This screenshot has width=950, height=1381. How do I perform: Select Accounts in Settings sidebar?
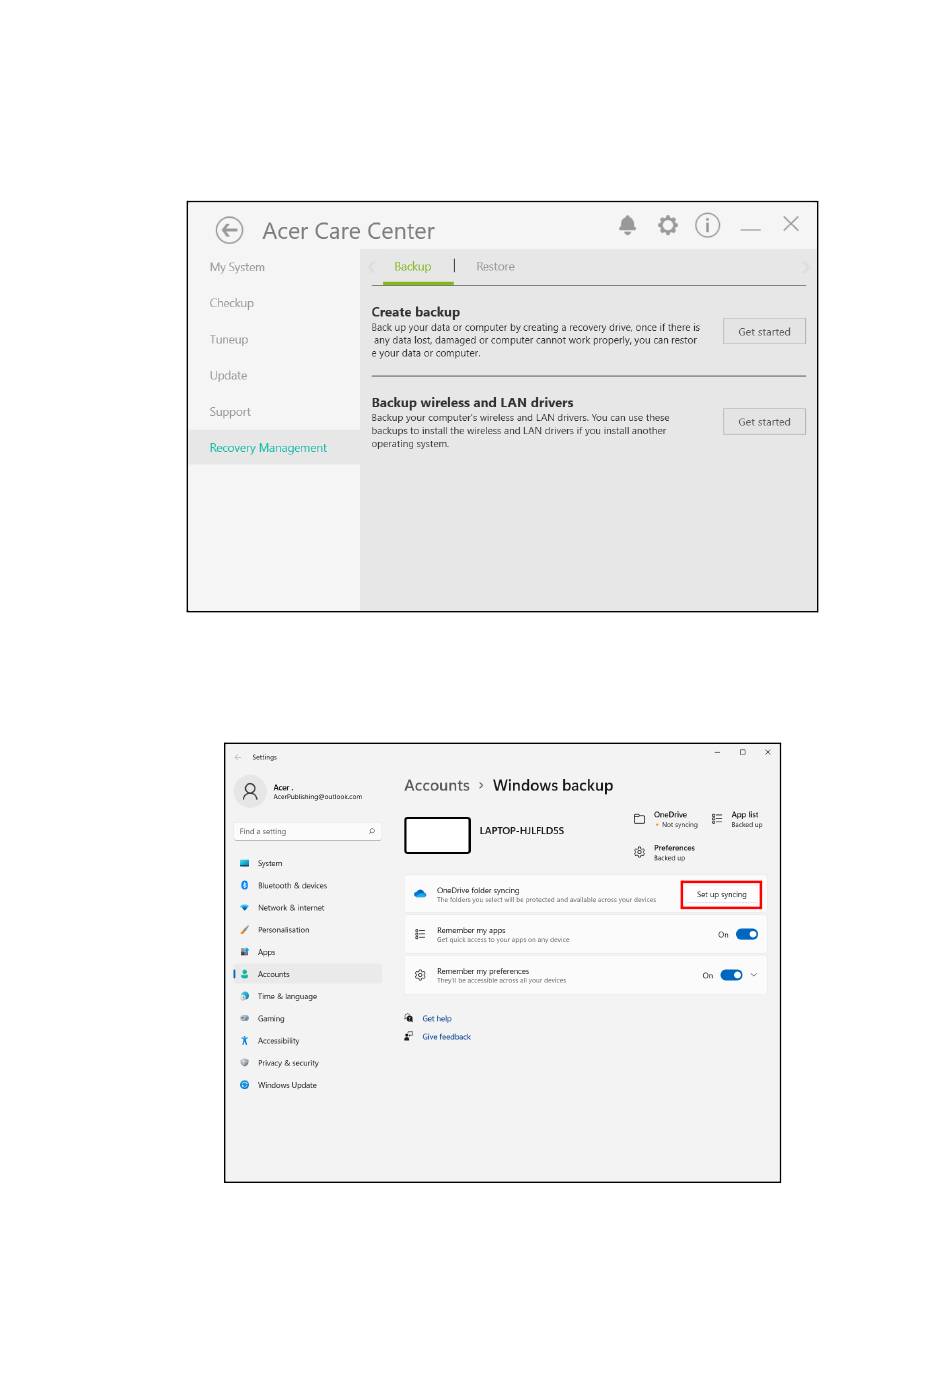coord(307,974)
